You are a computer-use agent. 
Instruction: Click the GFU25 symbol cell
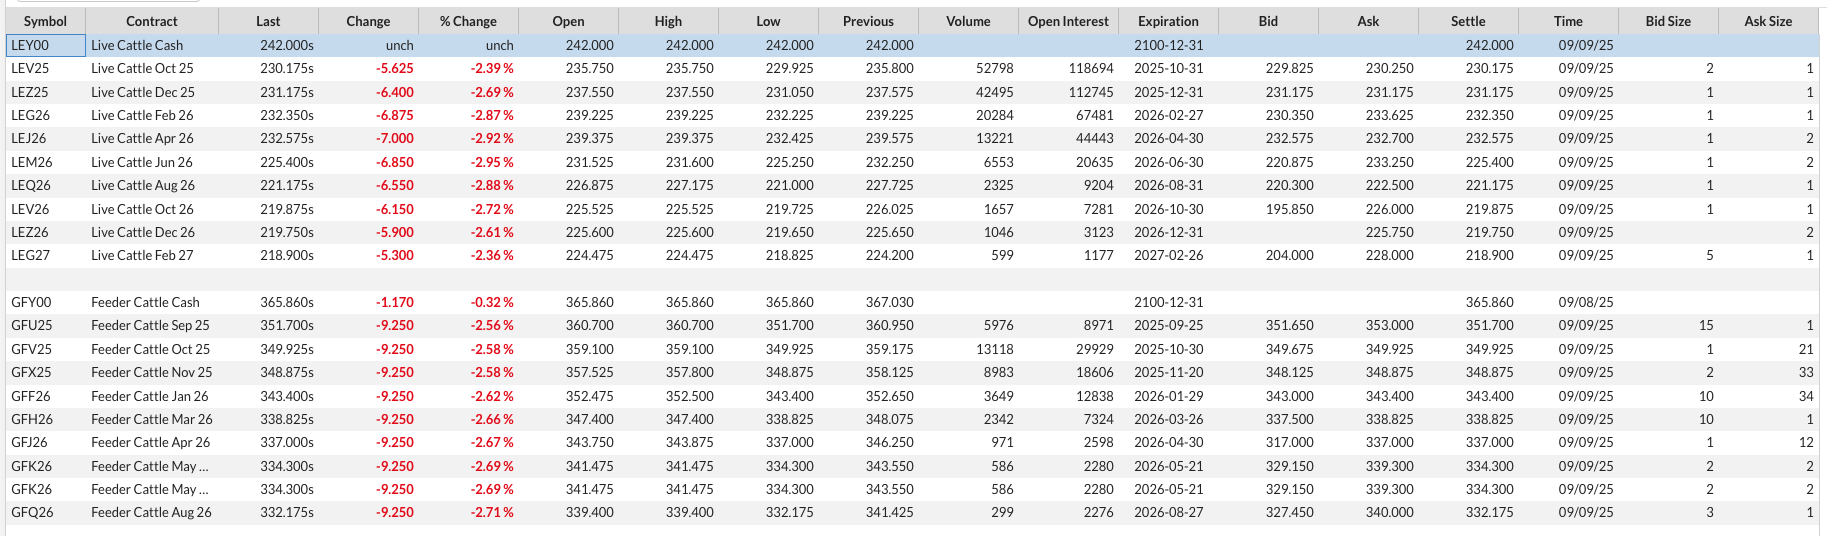[x=46, y=325]
